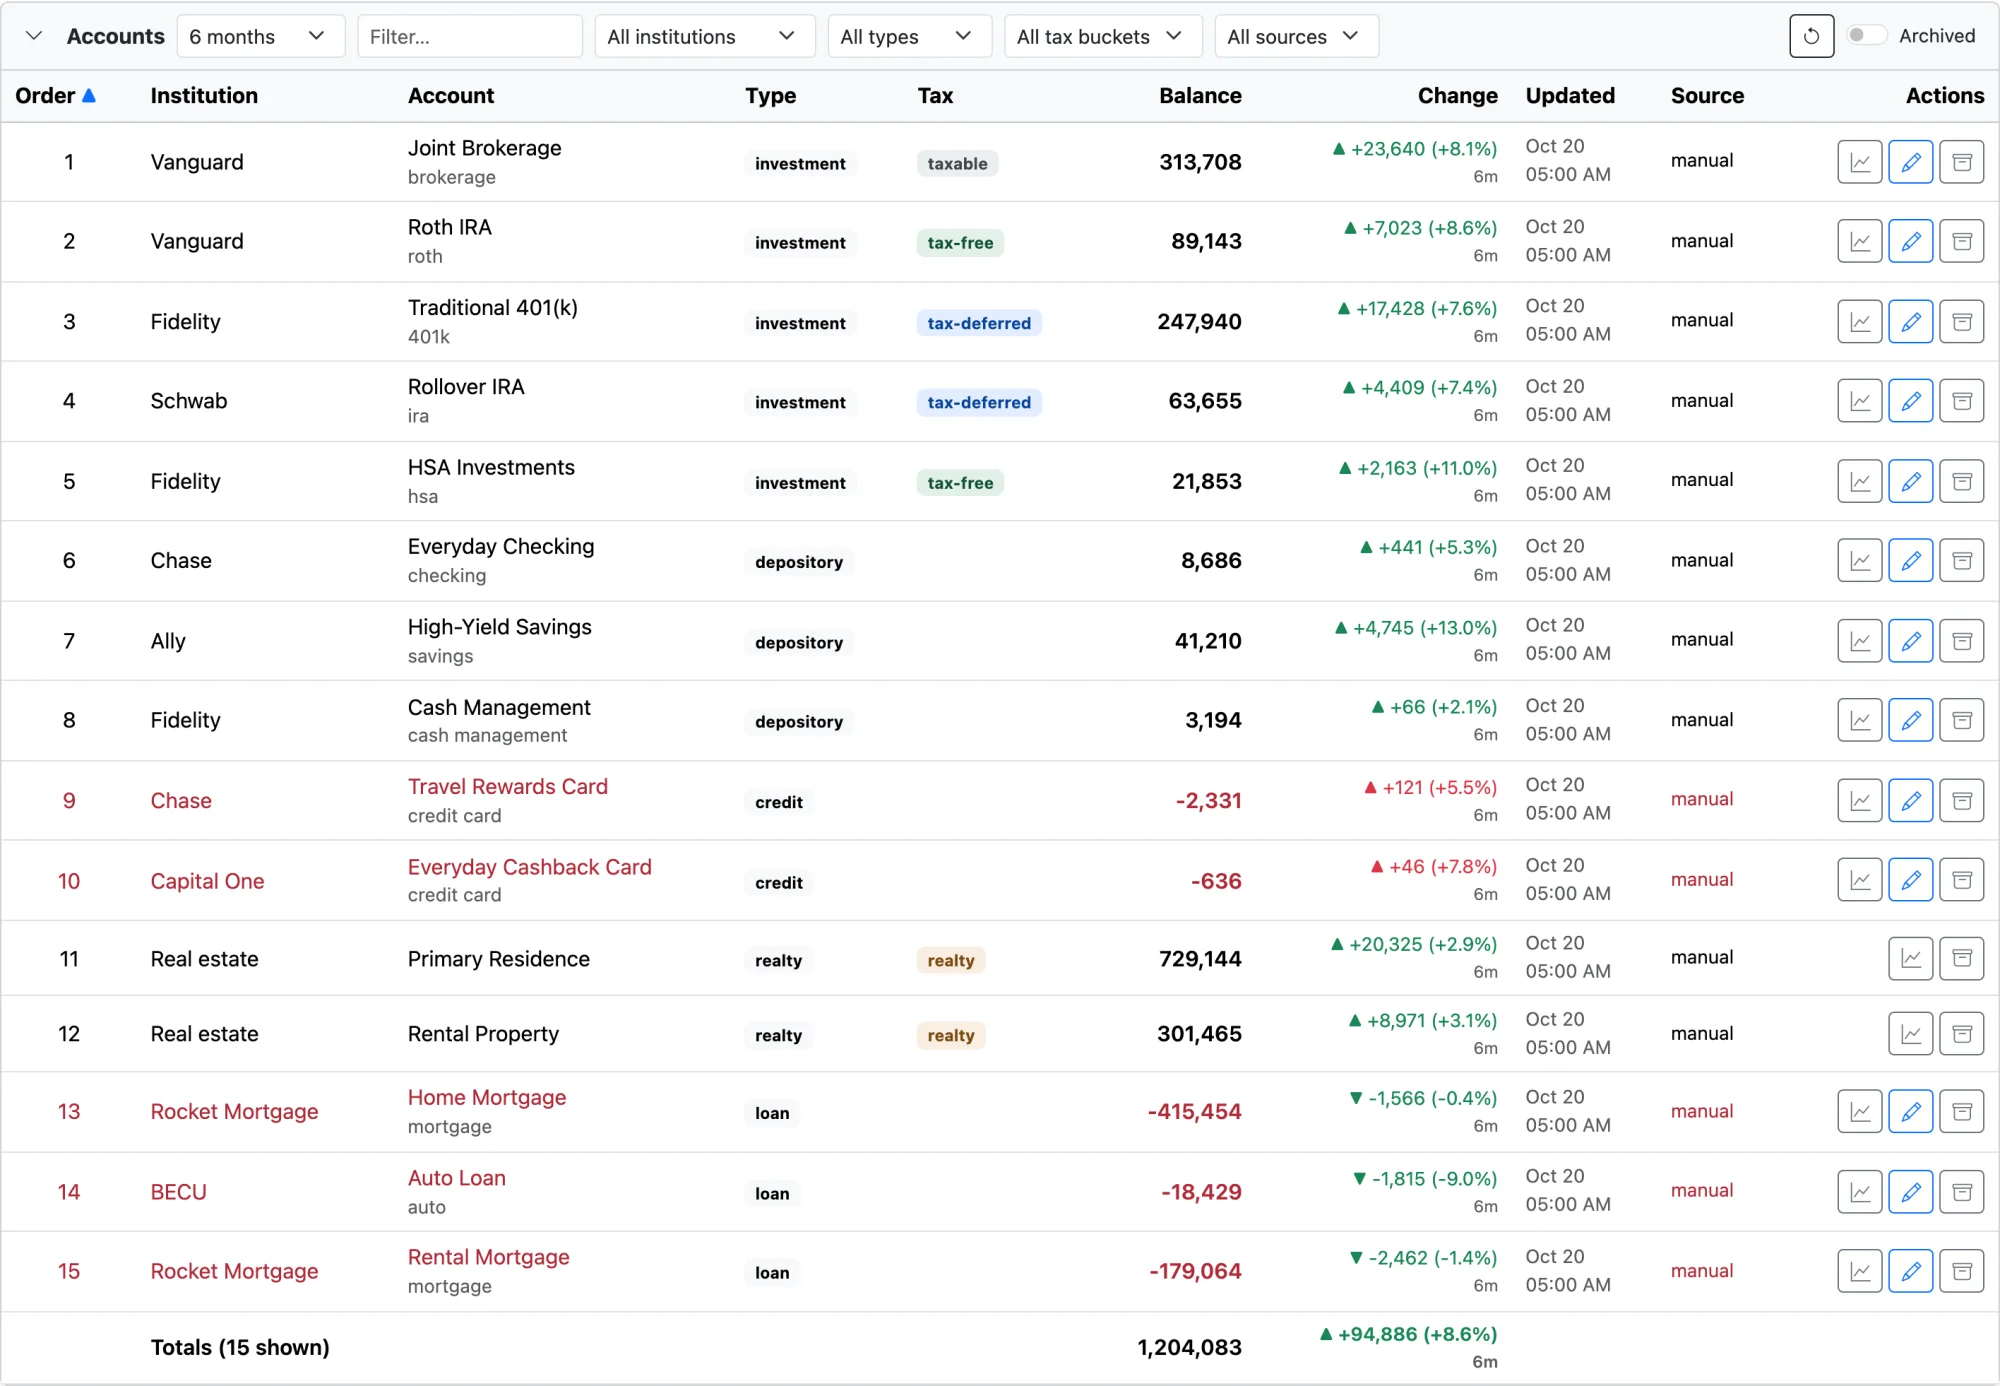Image resolution: width=2000 pixels, height=1386 pixels.
Task: Open the All sources dropdown
Action: (x=1296, y=36)
